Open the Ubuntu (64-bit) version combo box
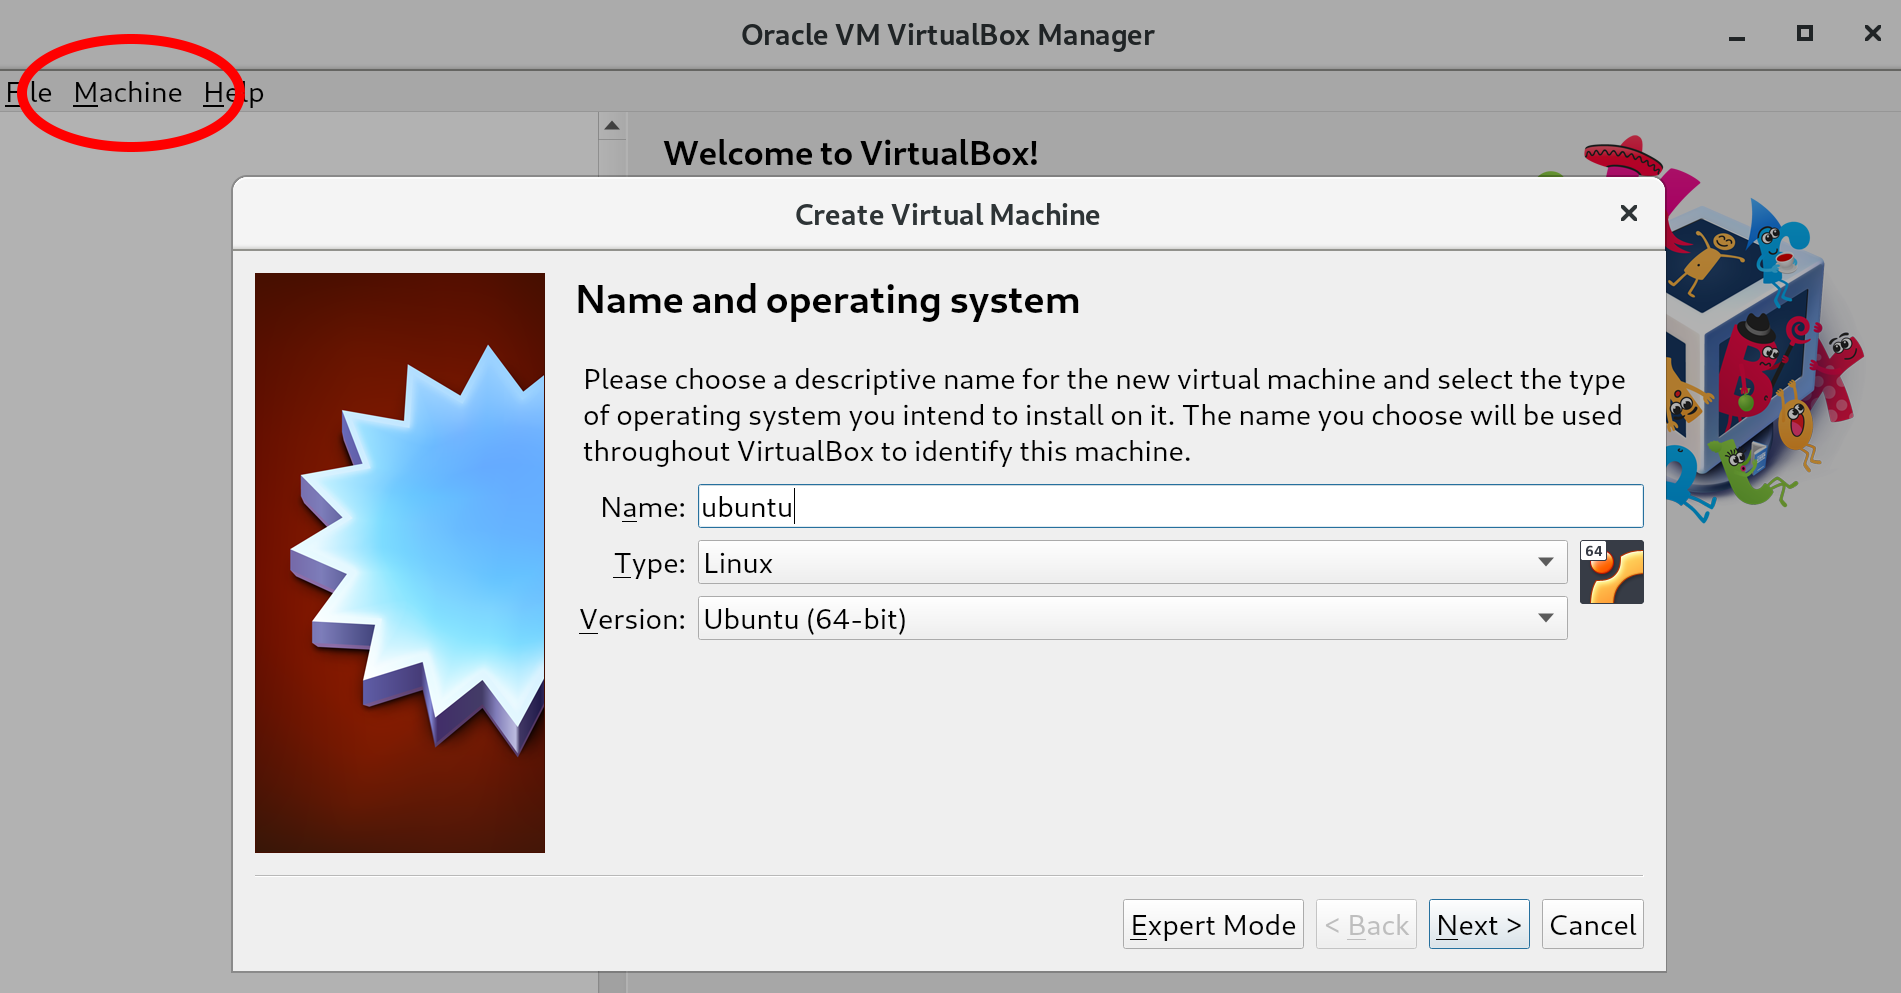1901x993 pixels. pos(1120,618)
